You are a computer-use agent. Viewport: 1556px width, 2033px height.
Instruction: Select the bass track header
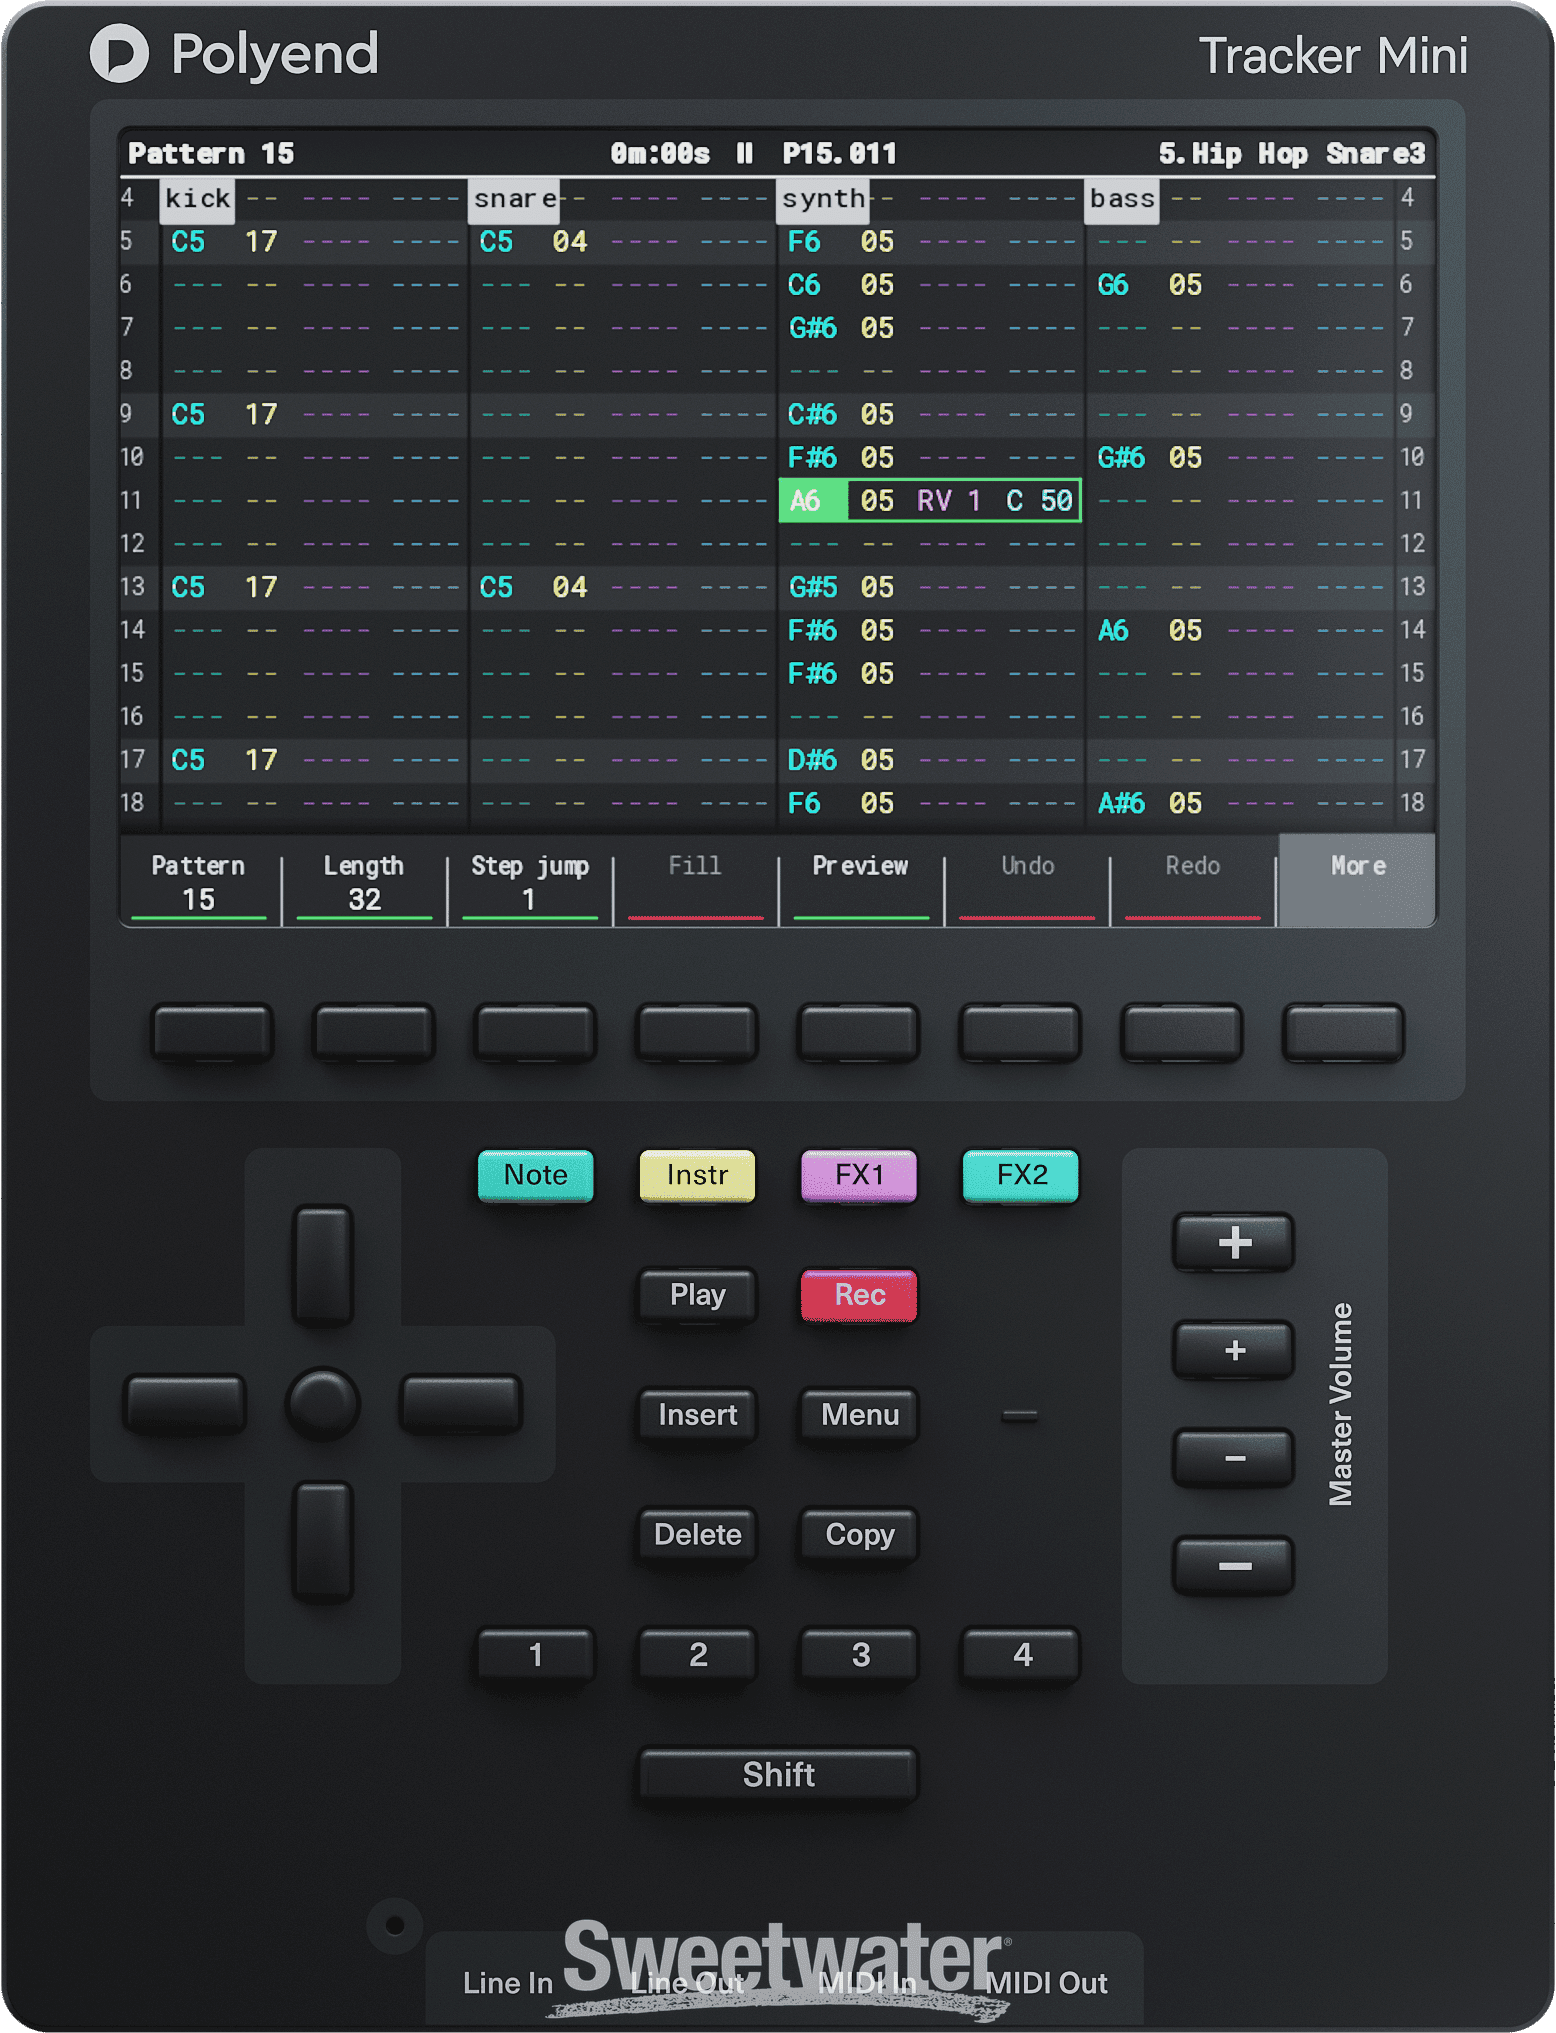tap(1122, 199)
